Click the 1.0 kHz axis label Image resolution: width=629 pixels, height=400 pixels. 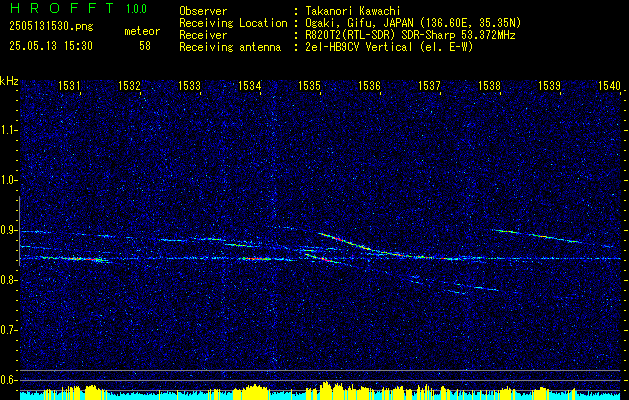click(7, 180)
